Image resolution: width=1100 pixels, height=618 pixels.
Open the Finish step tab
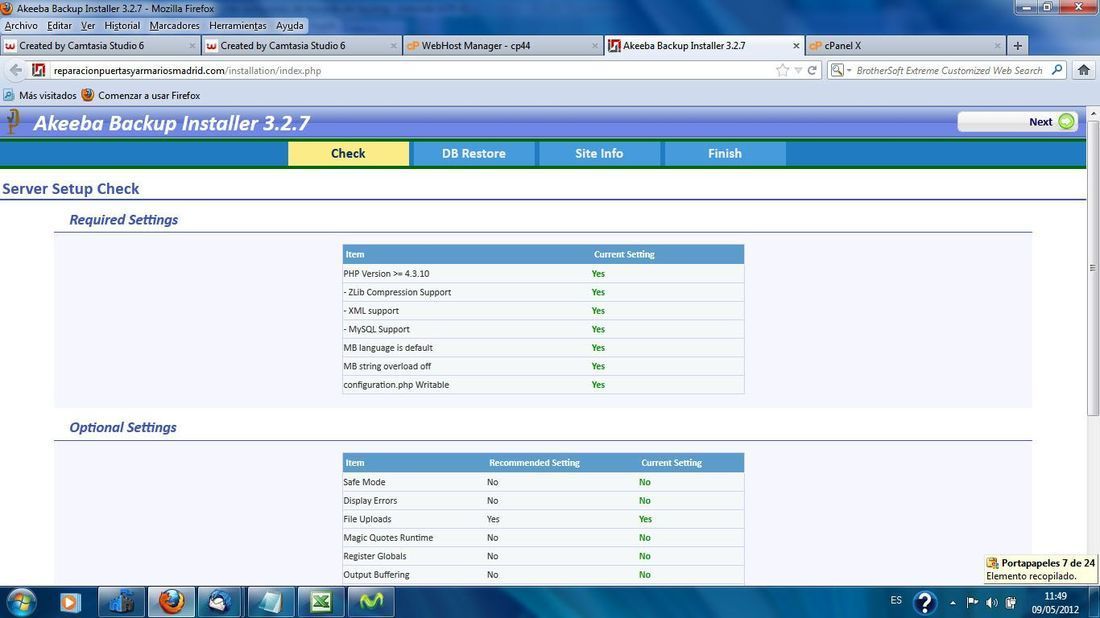[725, 154]
